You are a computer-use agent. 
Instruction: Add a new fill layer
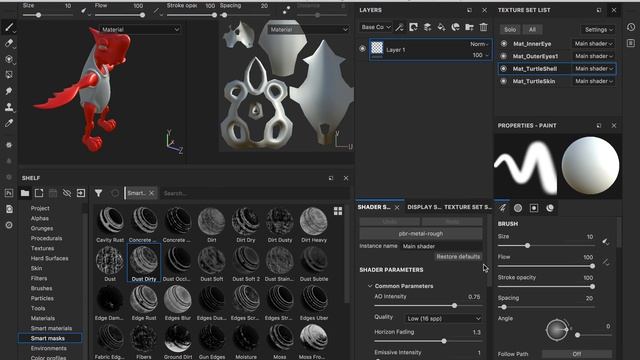click(441, 27)
